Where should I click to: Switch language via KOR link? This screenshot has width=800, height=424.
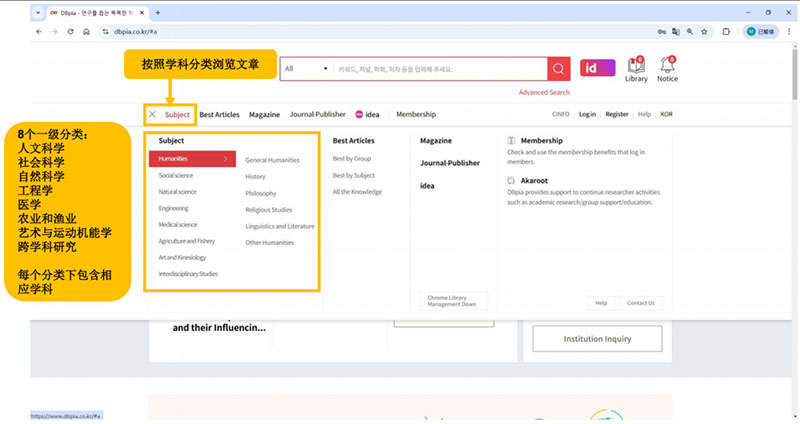tap(666, 114)
